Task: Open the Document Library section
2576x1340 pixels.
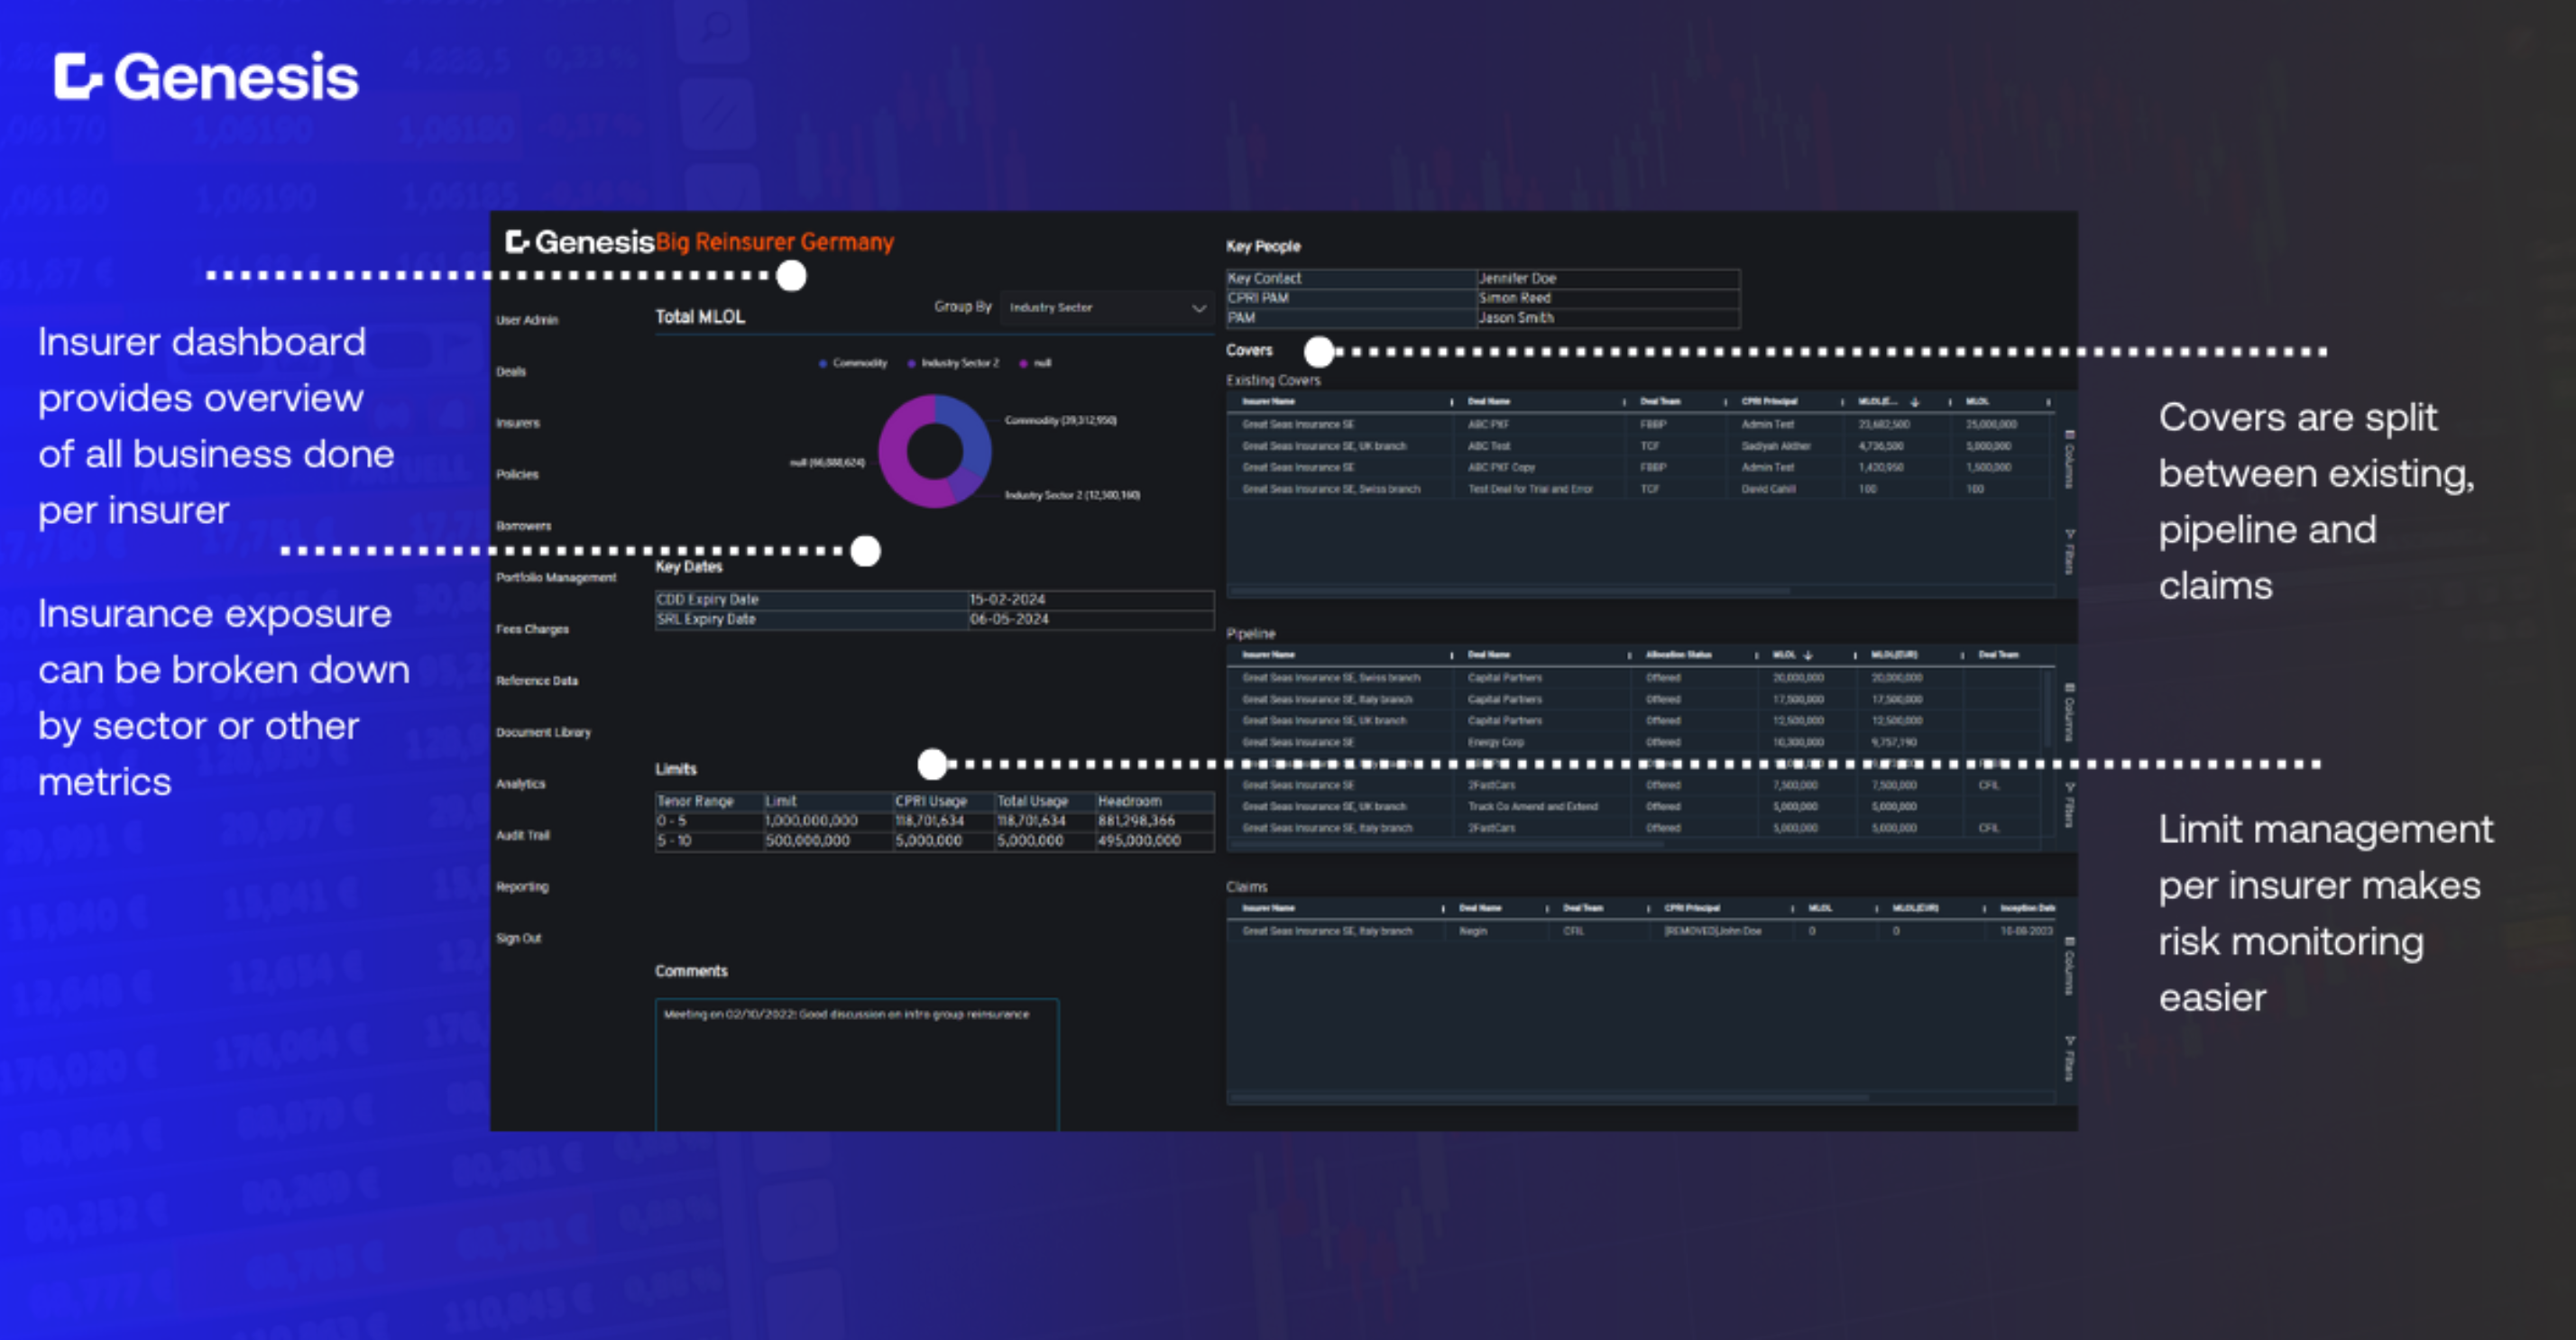Action: (545, 732)
